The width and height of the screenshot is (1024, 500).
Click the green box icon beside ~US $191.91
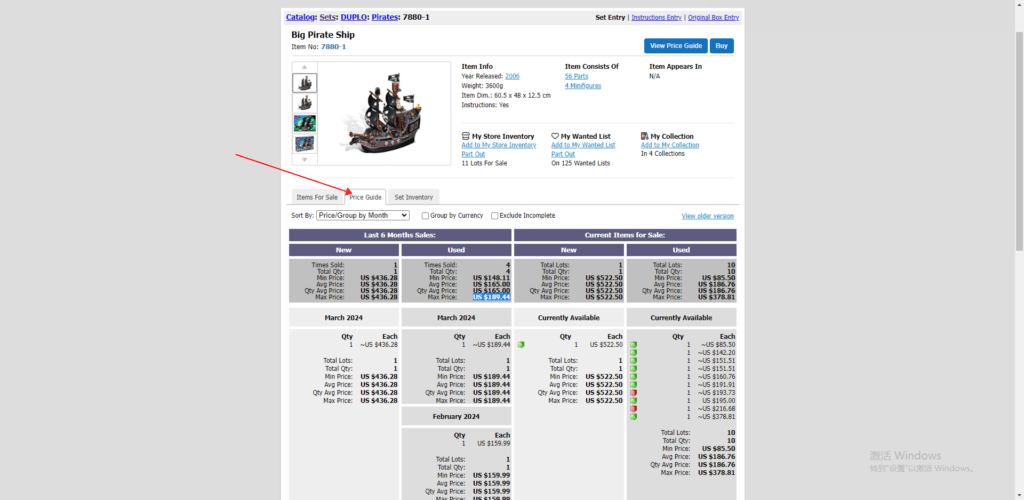[x=633, y=384]
